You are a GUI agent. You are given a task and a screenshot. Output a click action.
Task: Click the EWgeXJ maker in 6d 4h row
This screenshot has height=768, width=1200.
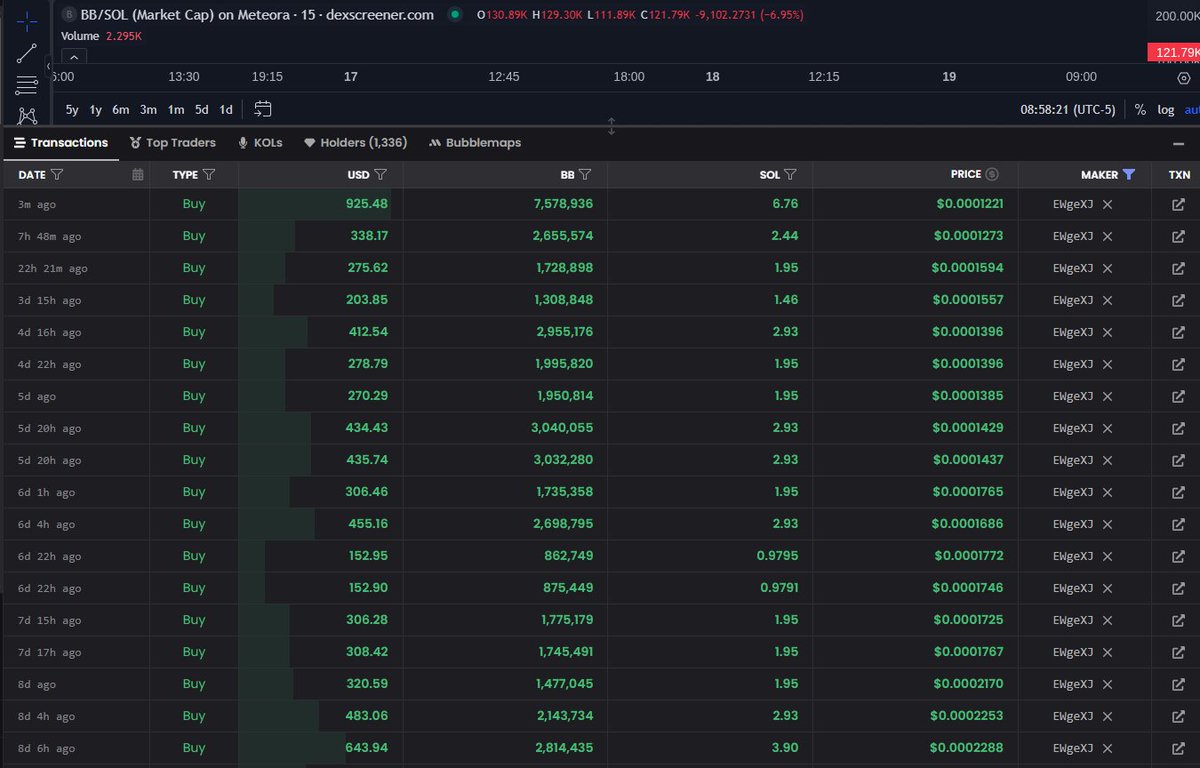[1072, 524]
